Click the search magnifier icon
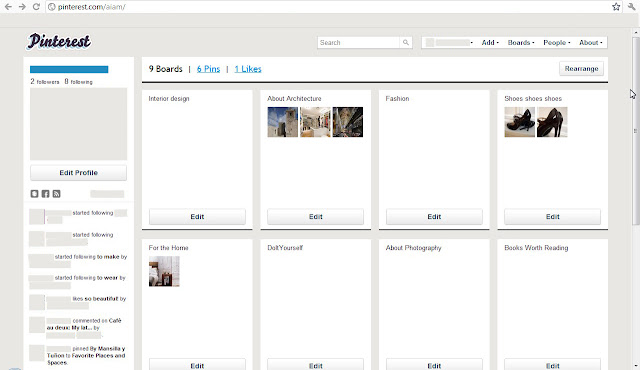Screen dimensions: 640x370 point(406,42)
